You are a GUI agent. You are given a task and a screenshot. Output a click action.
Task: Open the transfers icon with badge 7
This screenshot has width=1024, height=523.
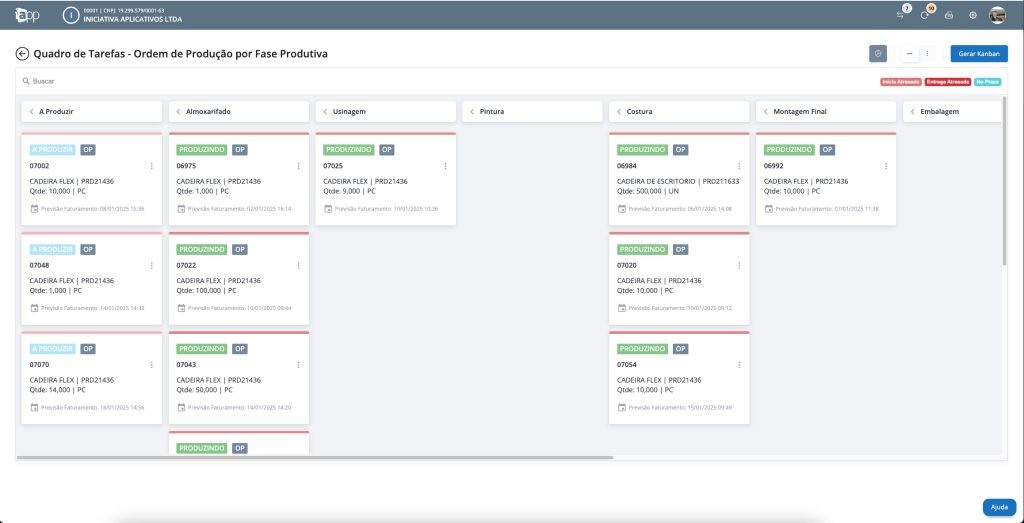click(x=901, y=15)
